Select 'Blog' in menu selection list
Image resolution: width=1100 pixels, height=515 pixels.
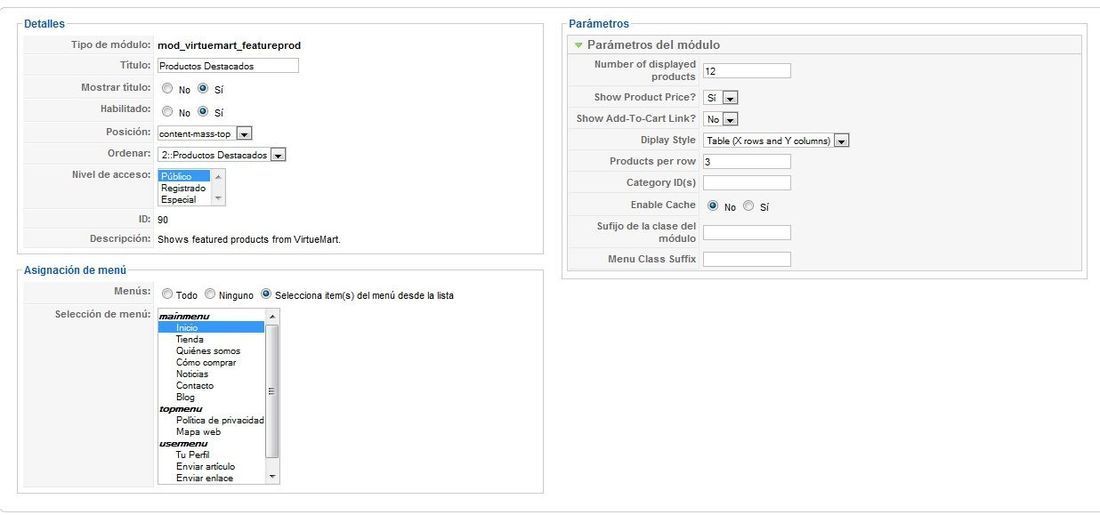click(211, 397)
